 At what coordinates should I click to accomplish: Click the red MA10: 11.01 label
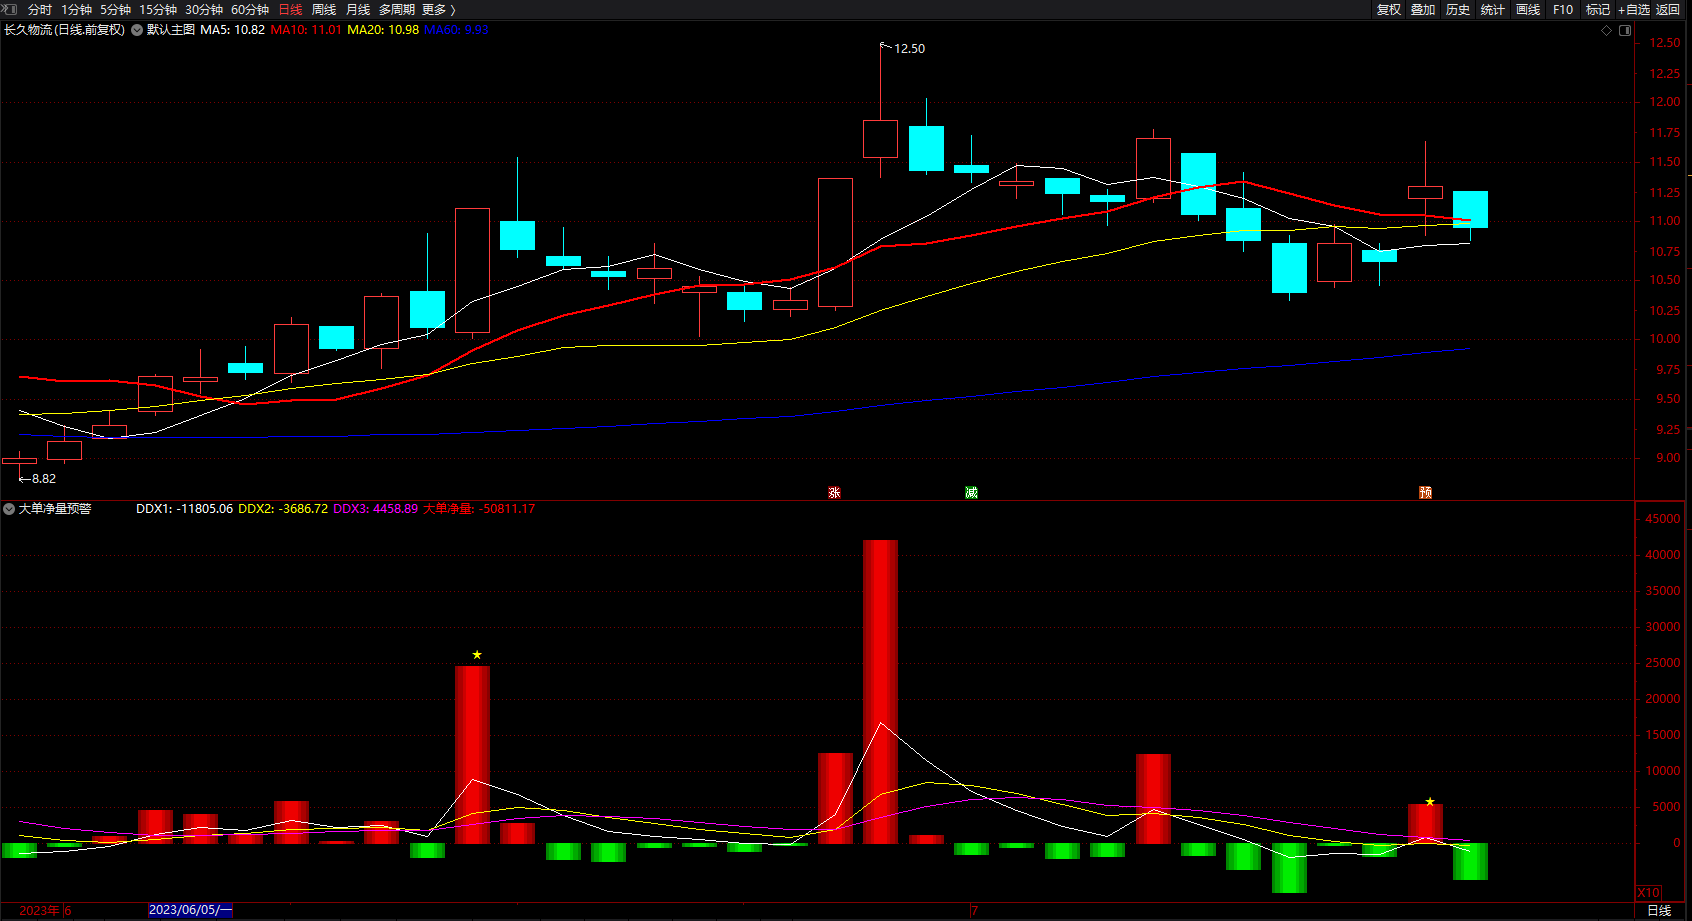point(306,30)
